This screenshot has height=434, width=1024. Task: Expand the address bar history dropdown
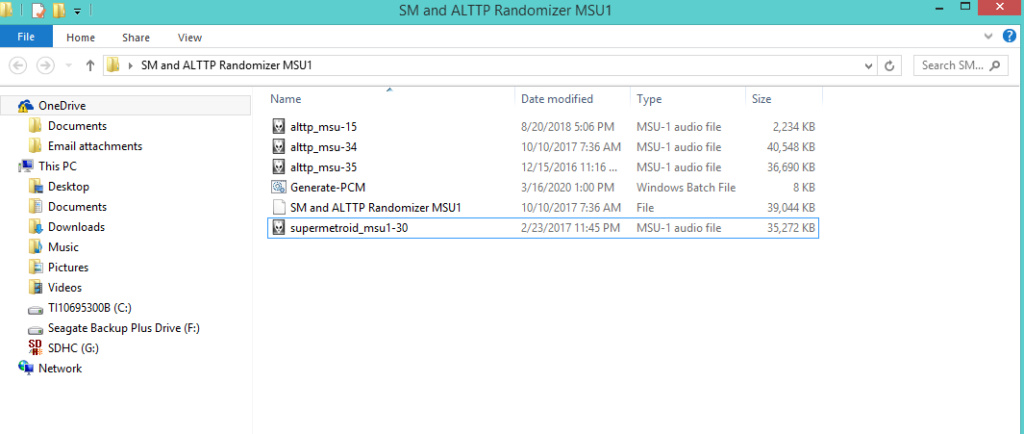click(868, 66)
